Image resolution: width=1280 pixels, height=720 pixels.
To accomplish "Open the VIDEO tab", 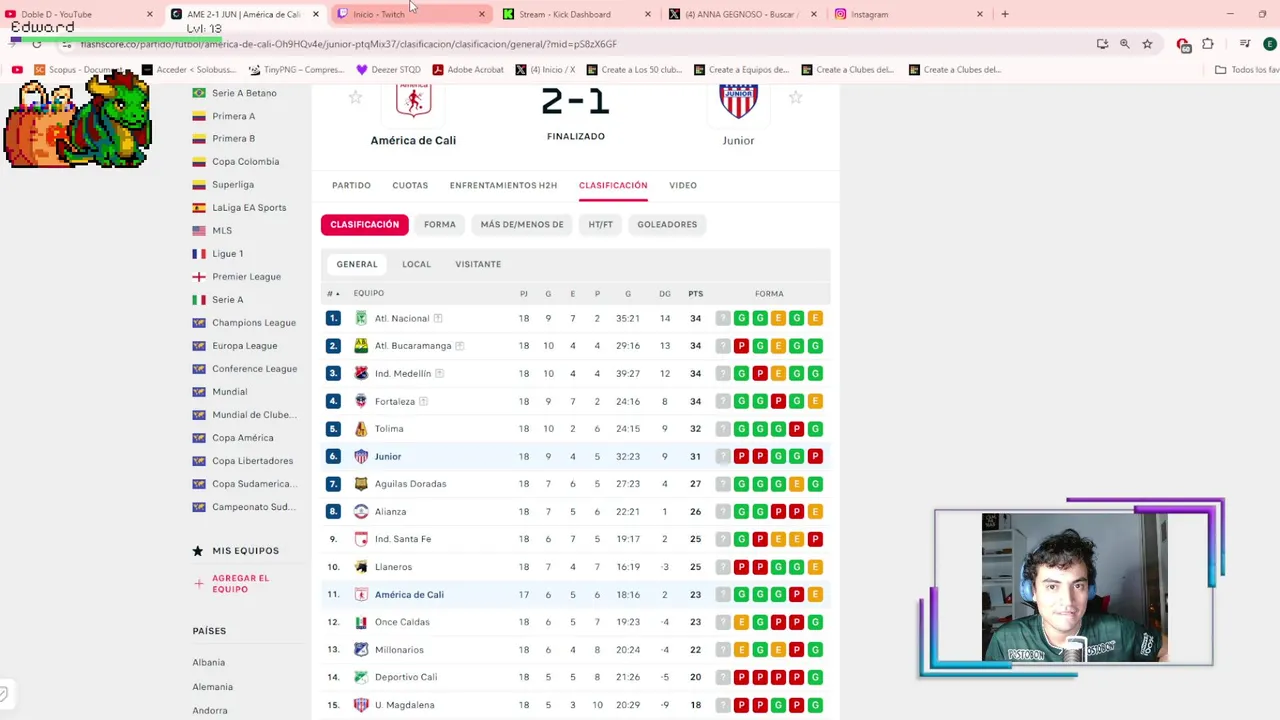I will tap(683, 185).
